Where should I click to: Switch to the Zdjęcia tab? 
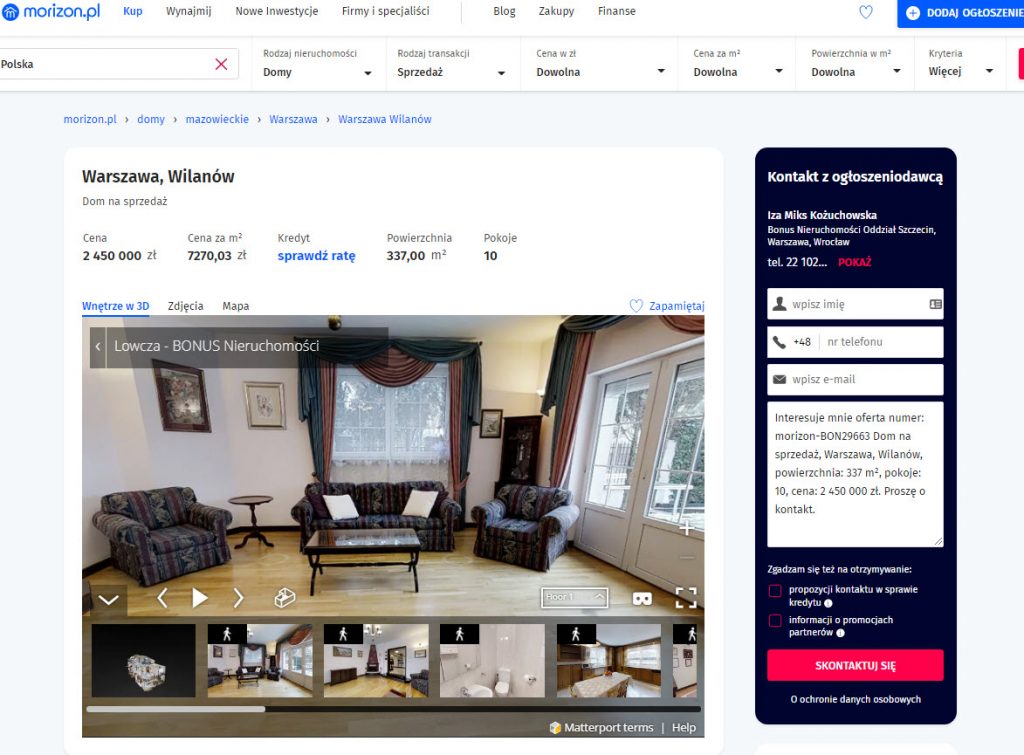pyautogui.click(x=185, y=306)
